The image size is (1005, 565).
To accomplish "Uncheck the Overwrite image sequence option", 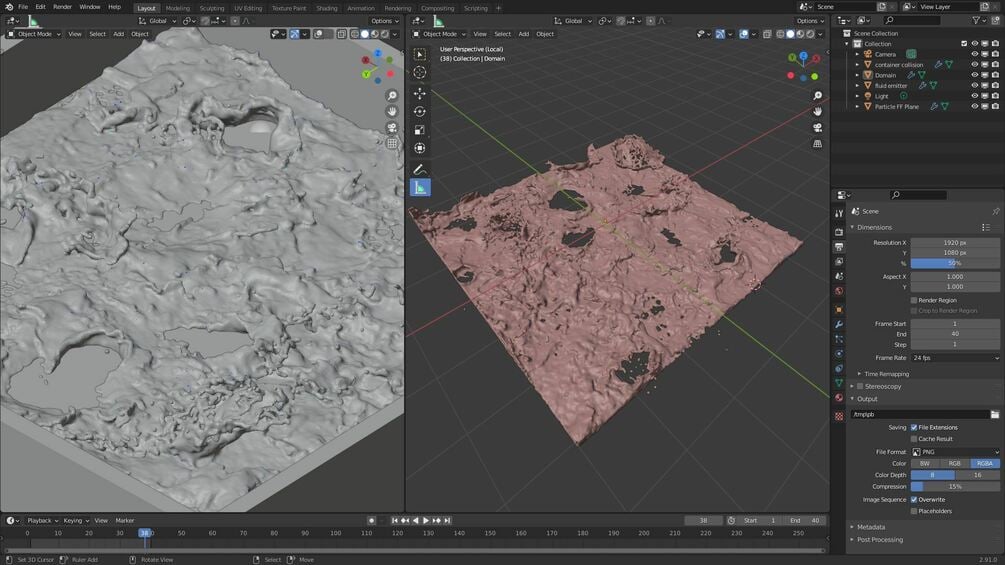I will pyautogui.click(x=914, y=499).
